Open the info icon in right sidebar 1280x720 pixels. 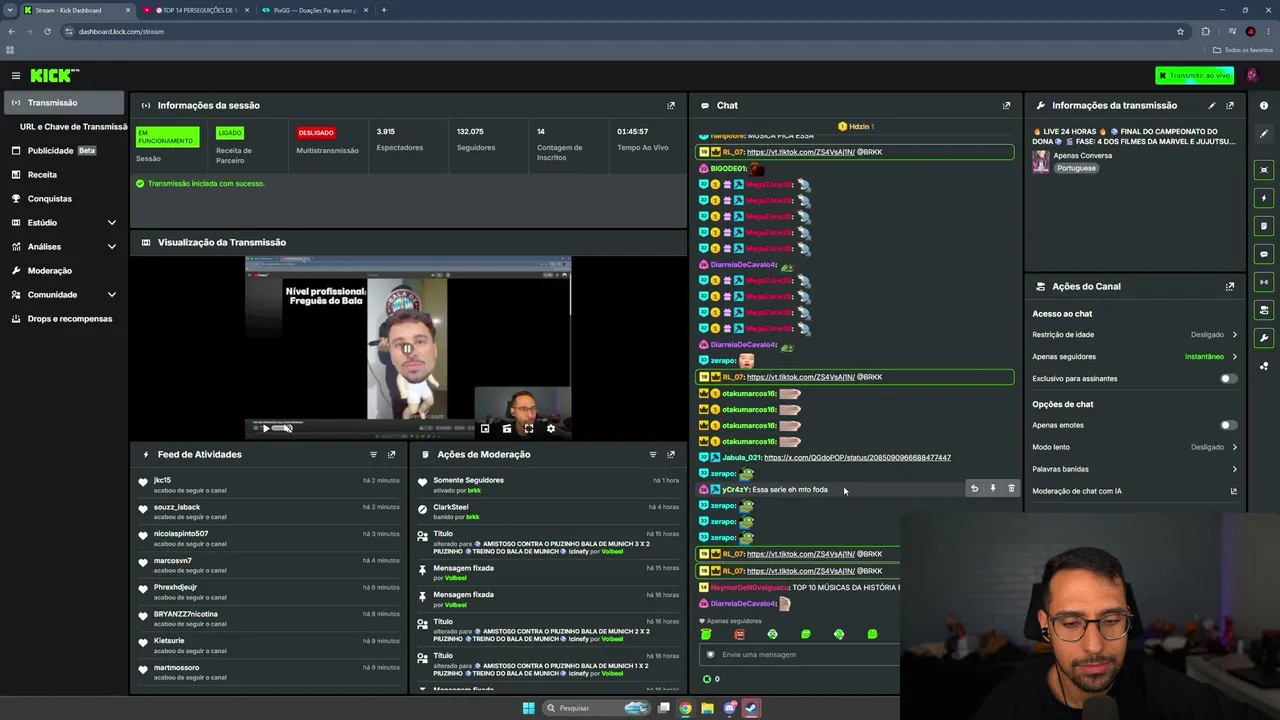click(x=1264, y=105)
